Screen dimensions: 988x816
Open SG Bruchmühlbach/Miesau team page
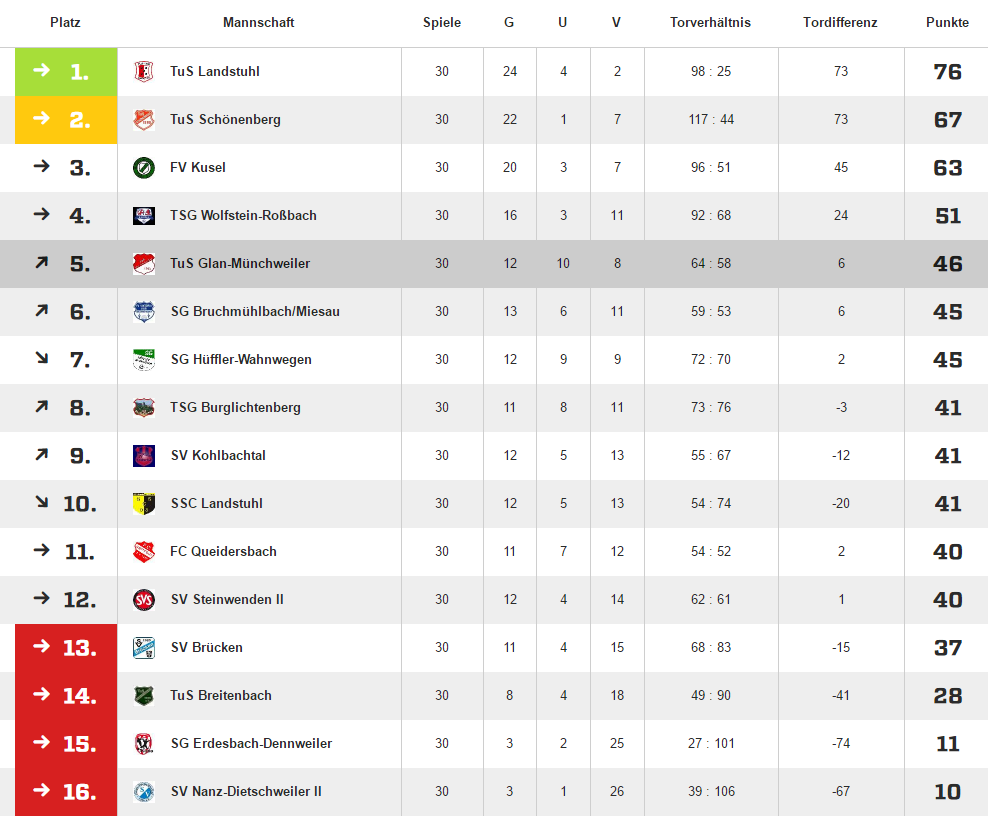(255, 311)
